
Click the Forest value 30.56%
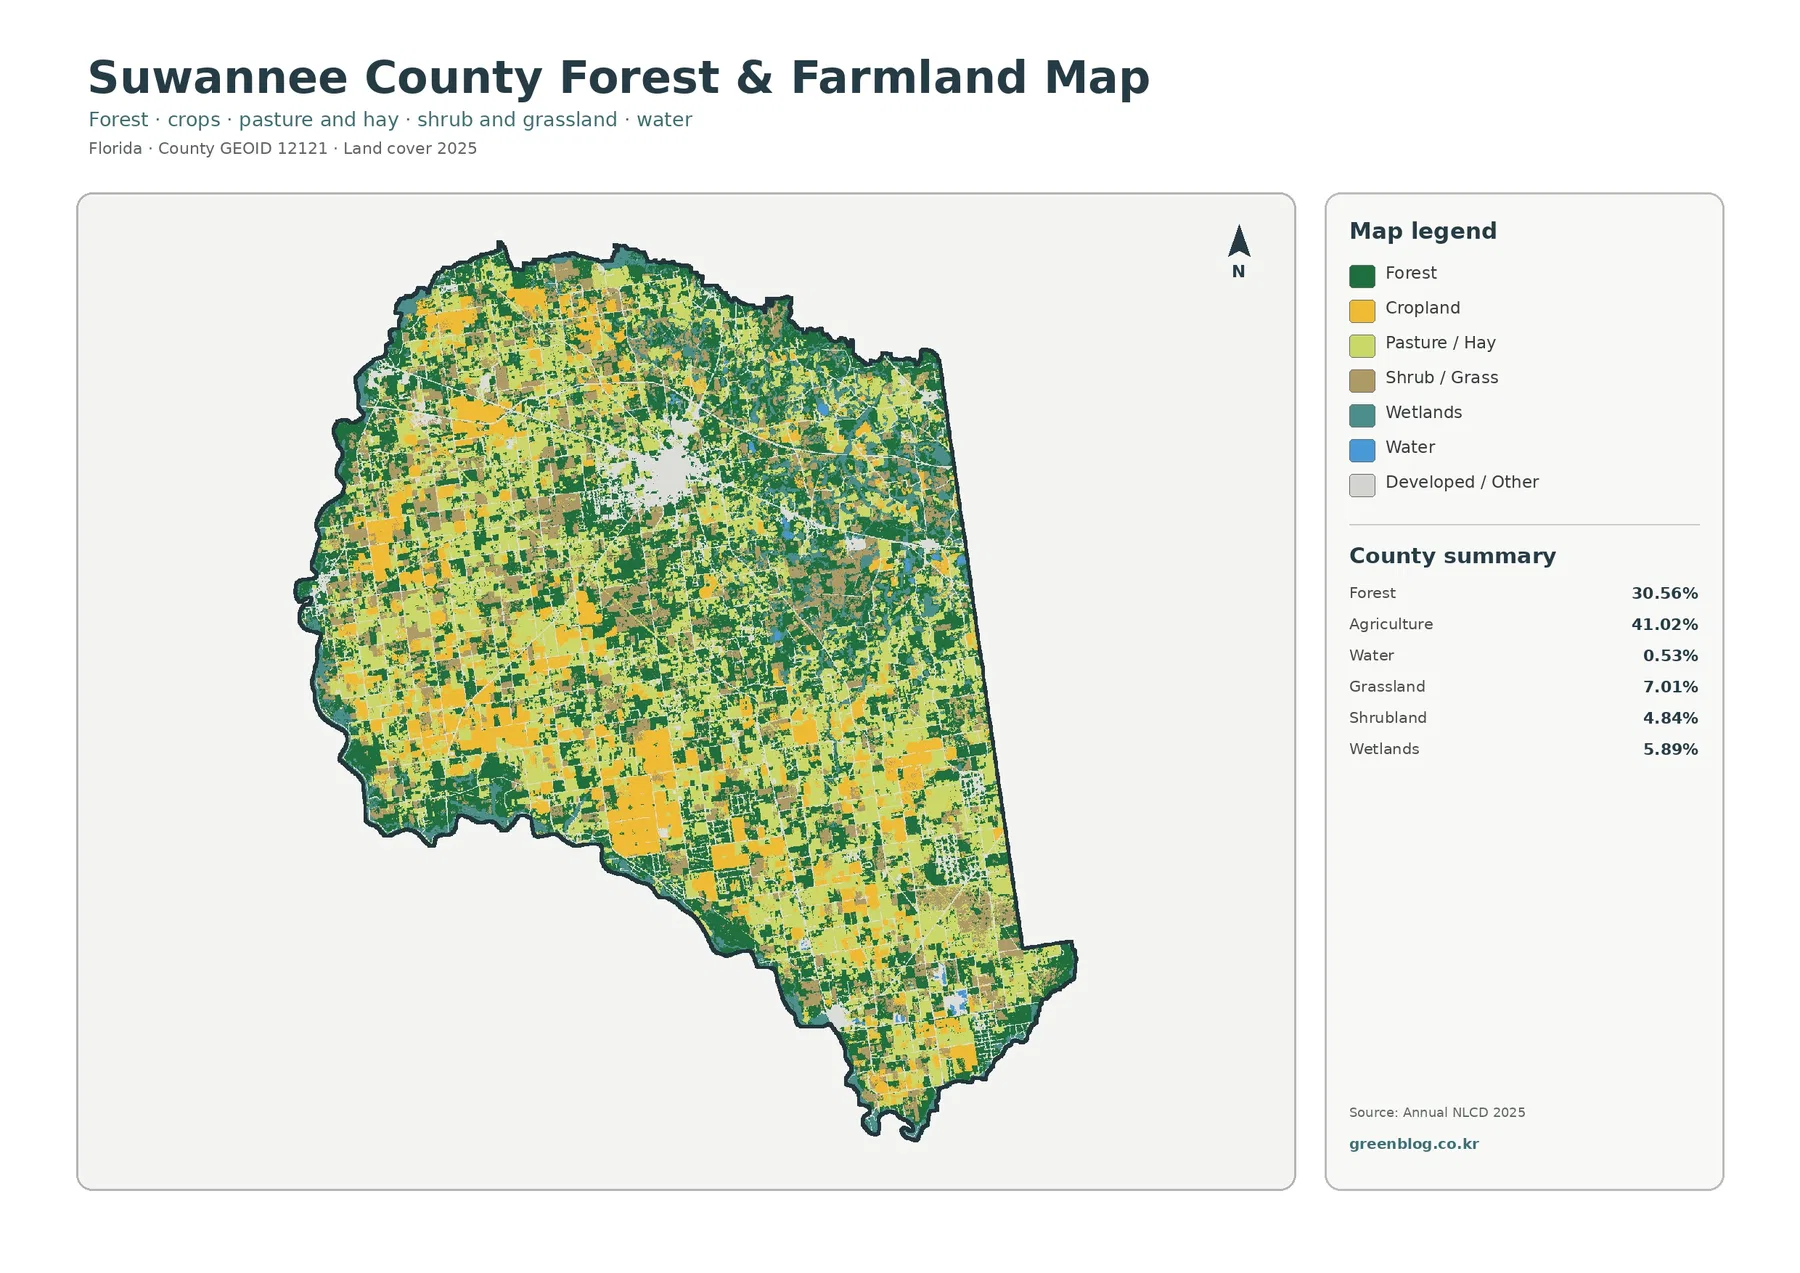click(1664, 593)
